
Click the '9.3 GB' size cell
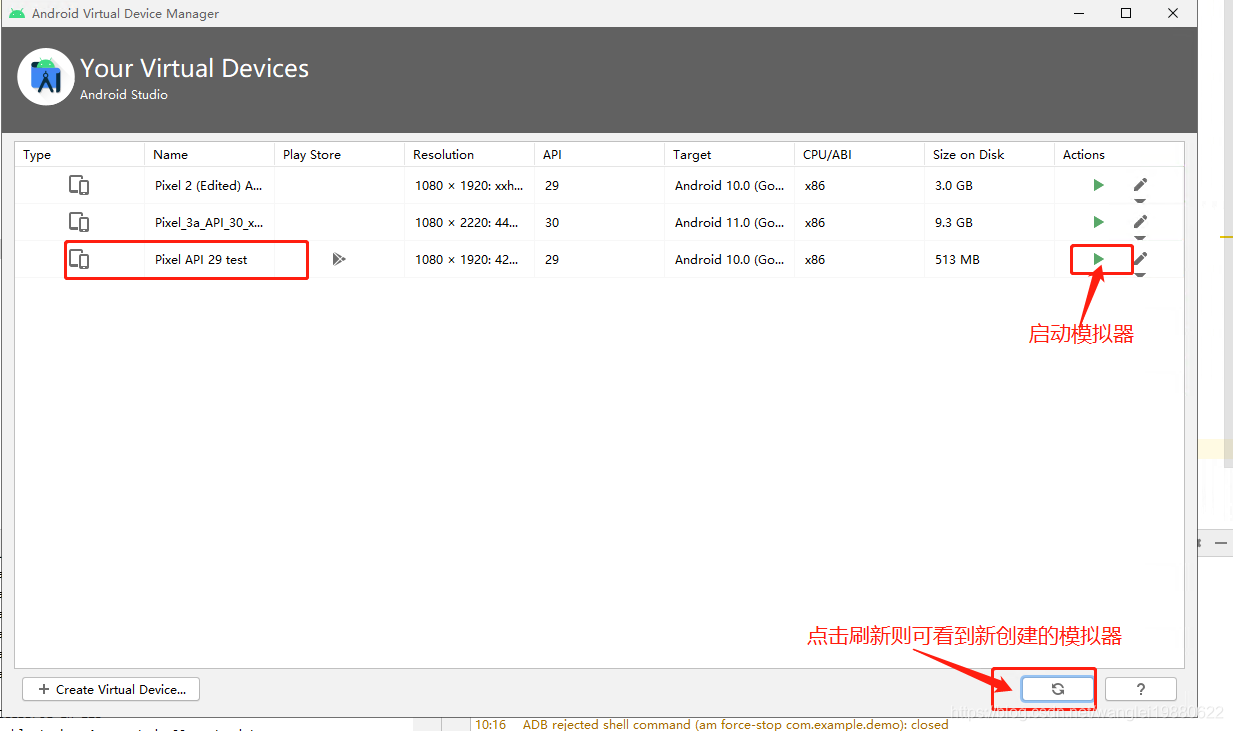coord(990,222)
